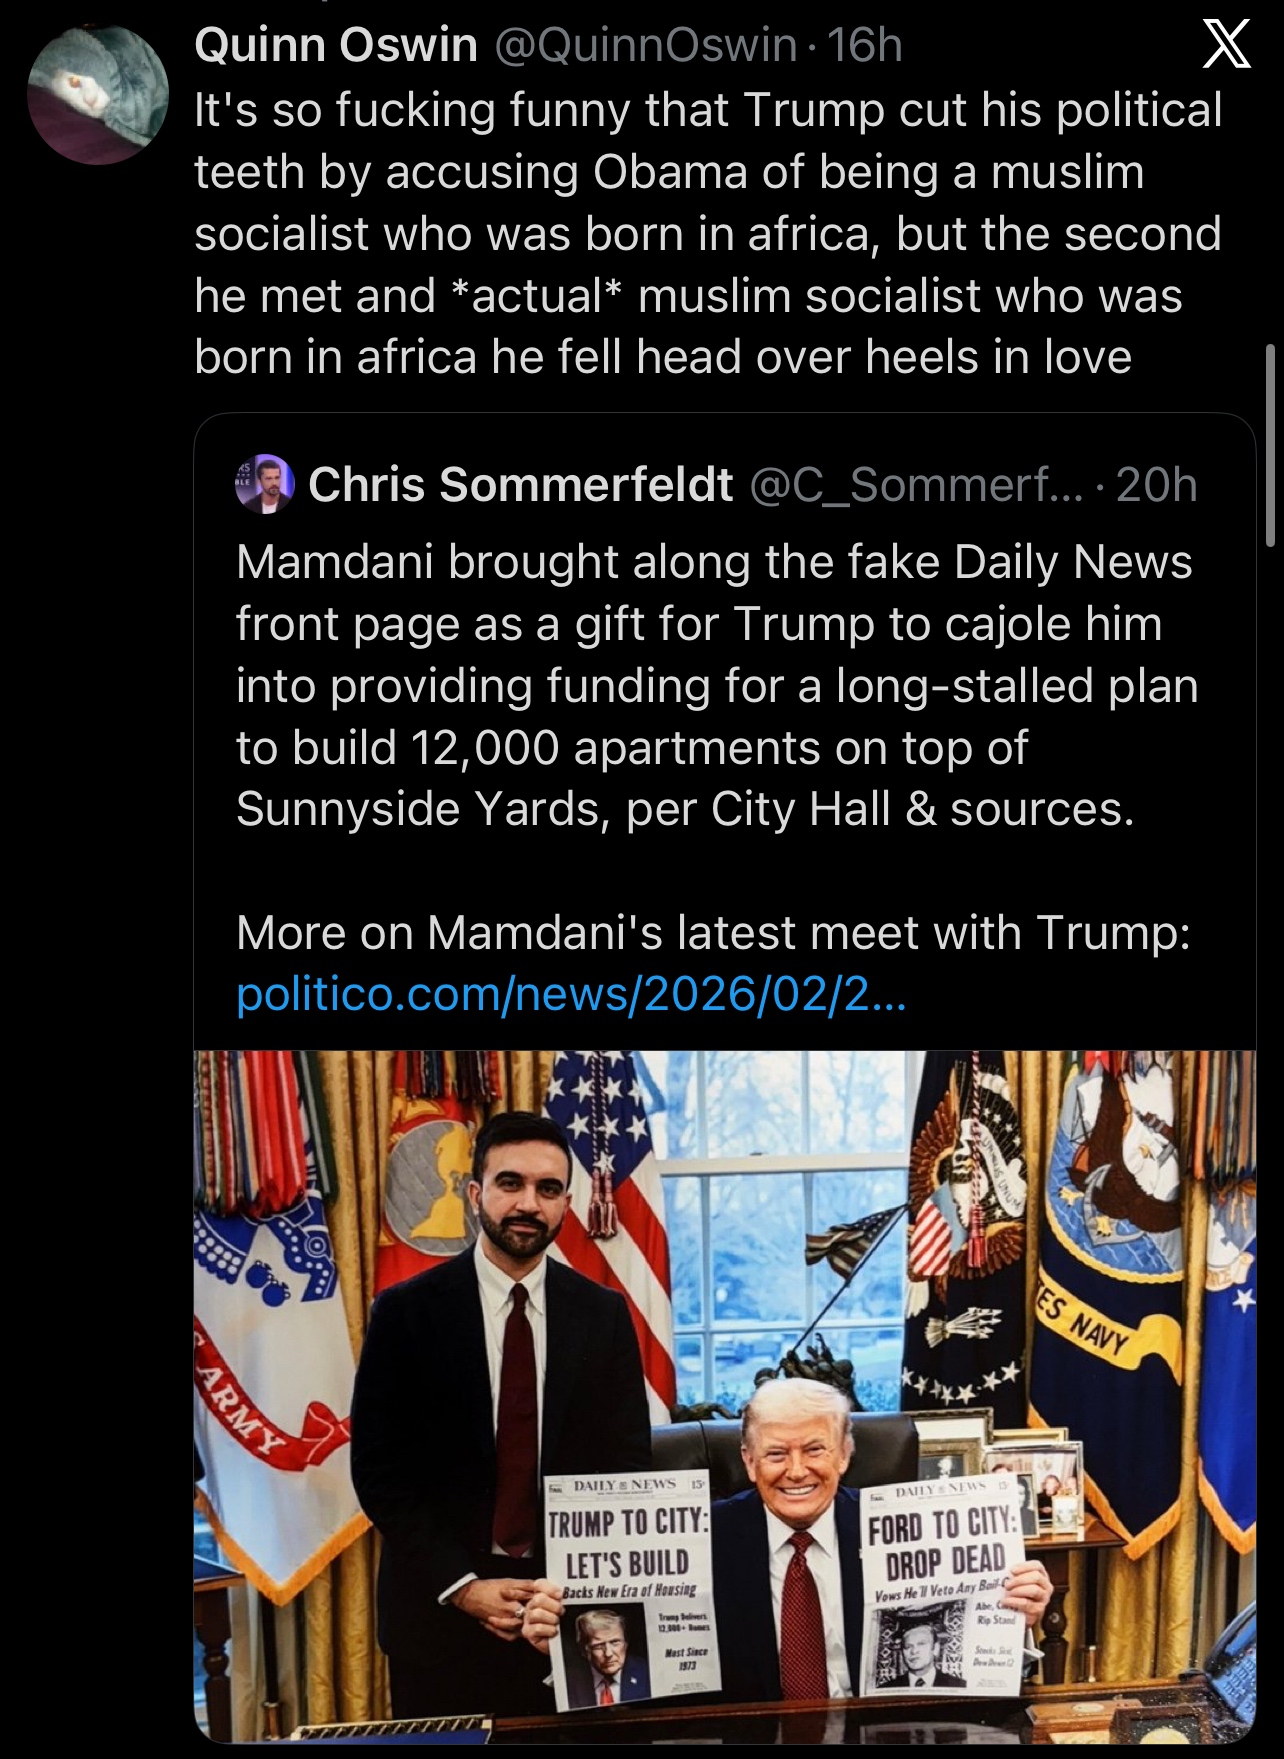The width and height of the screenshot is (1284, 1759).
Task: Click the "More on Mamdani's latest meet" line
Action: click(x=713, y=932)
